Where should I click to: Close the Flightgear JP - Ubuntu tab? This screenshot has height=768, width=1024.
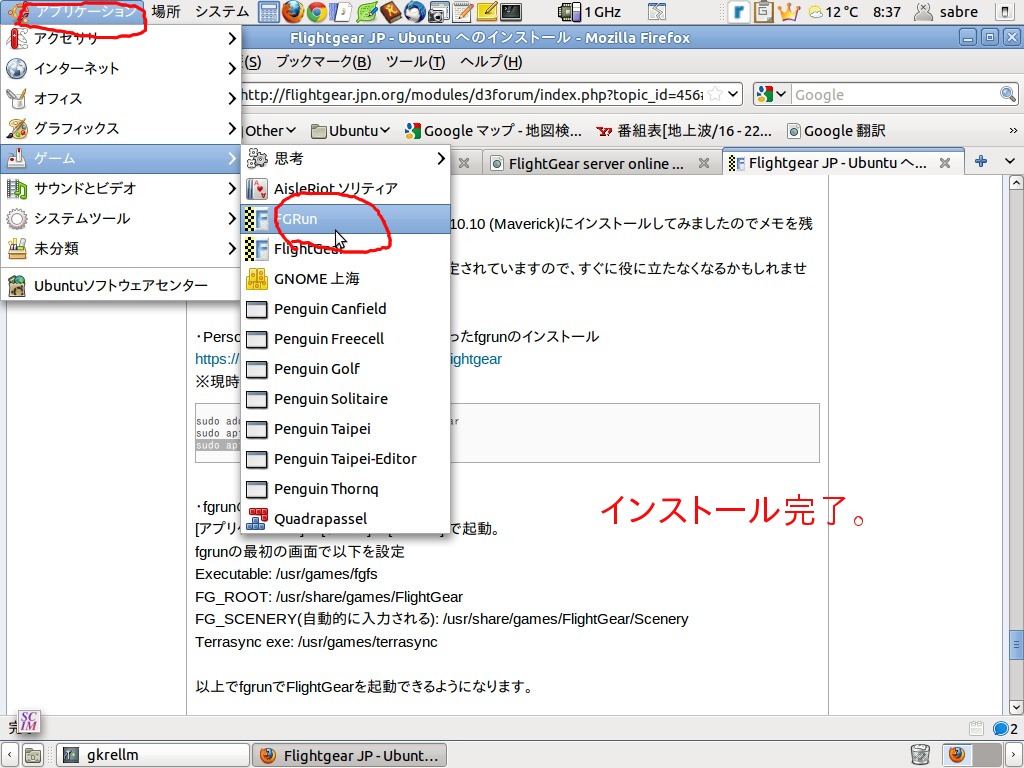coord(944,163)
